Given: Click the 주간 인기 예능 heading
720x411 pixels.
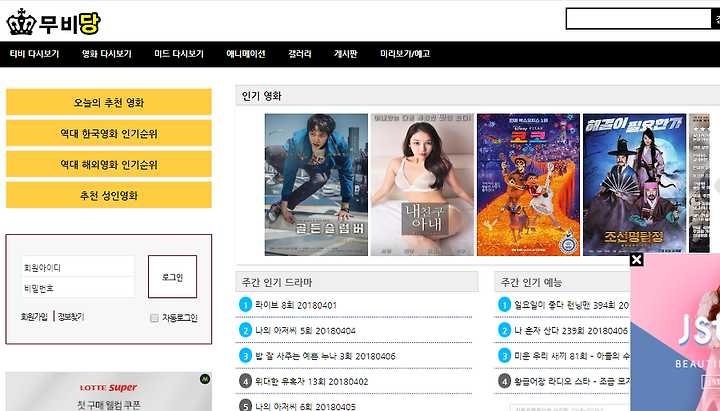Looking at the screenshot, I should [531, 282].
